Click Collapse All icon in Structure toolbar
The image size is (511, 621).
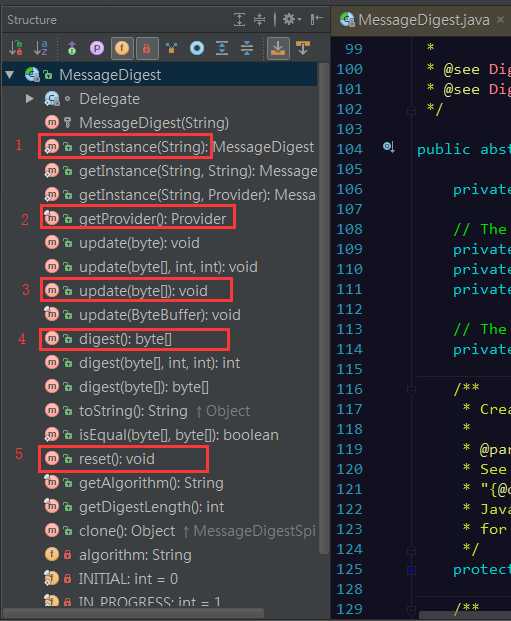[247, 48]
